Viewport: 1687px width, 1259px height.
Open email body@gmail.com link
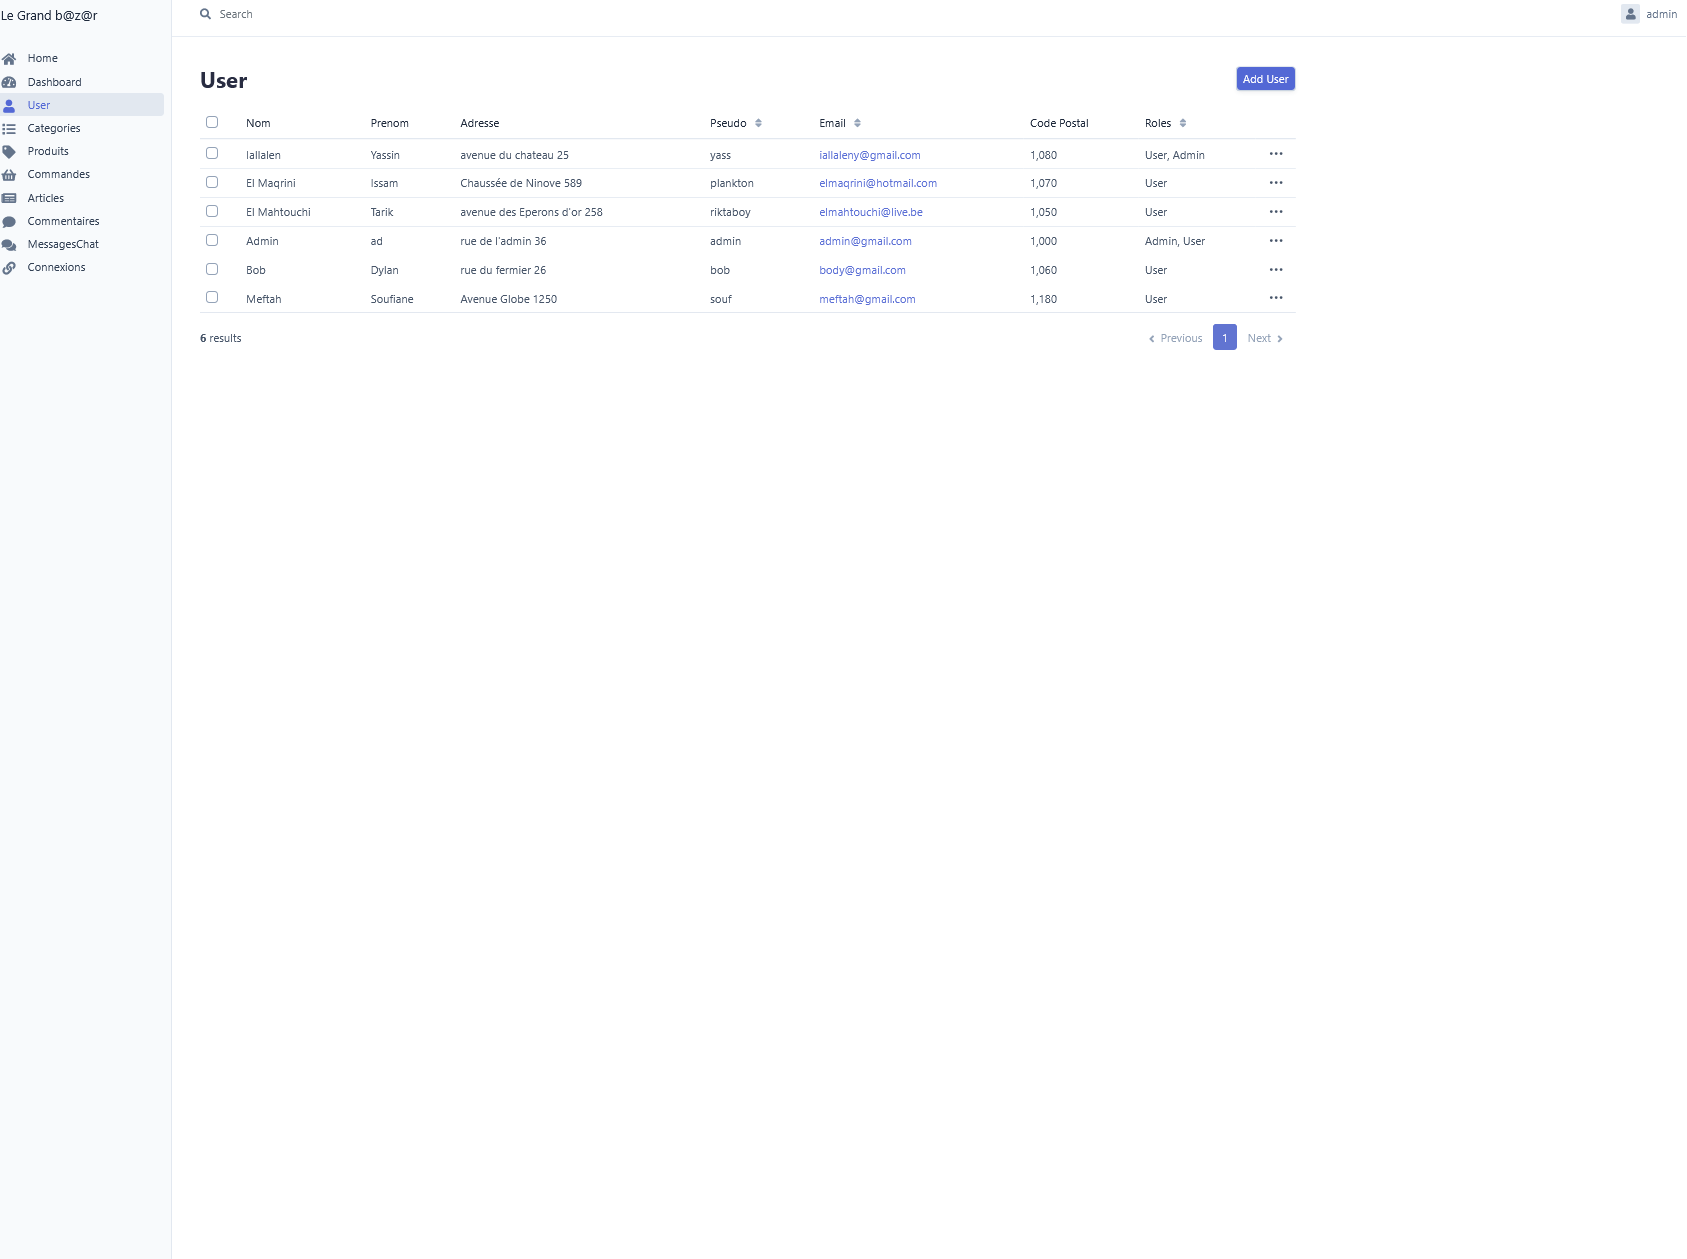[x=862, y=270]
